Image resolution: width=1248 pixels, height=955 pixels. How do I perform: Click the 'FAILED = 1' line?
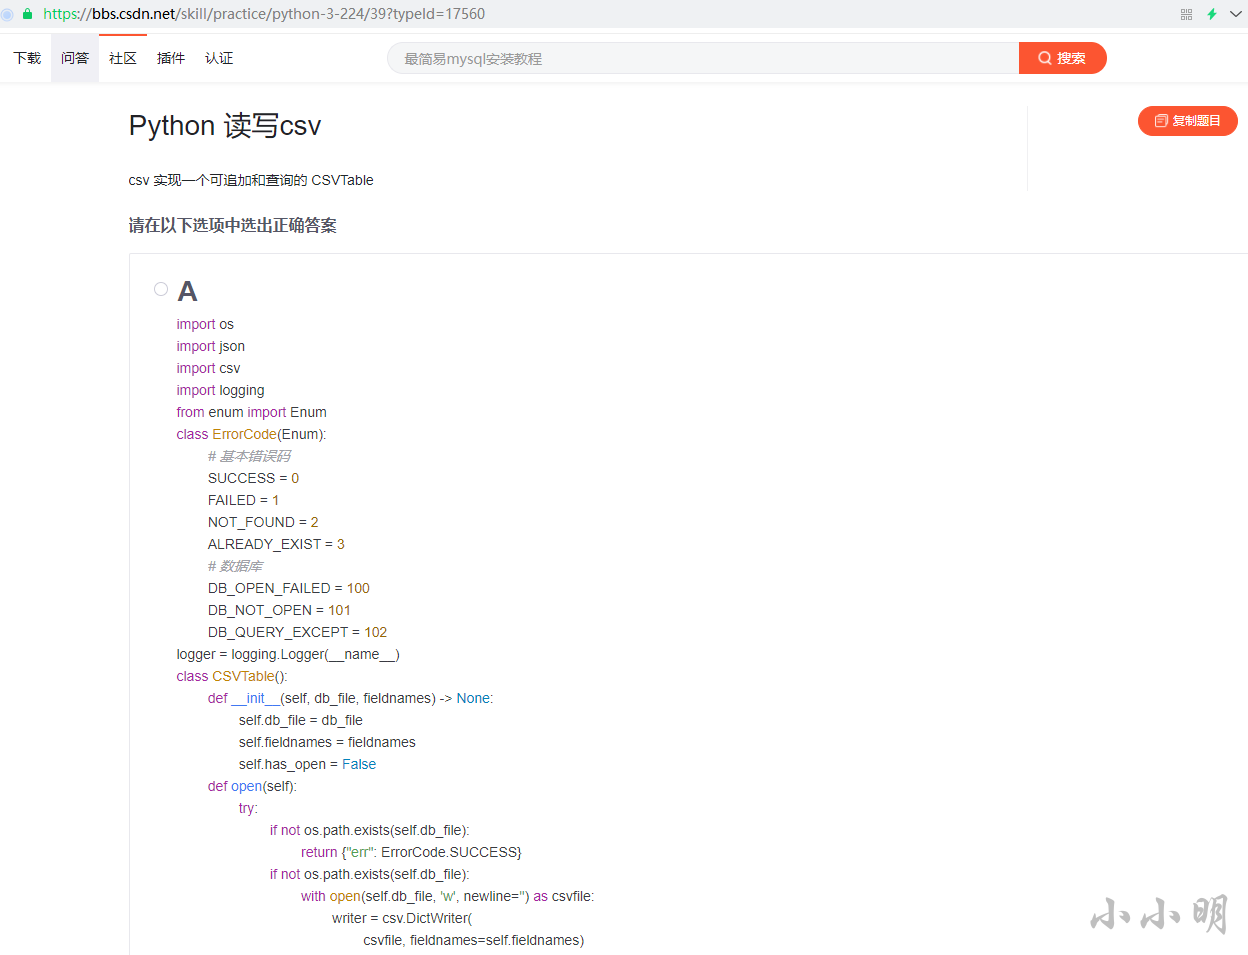[x=244, y=500]
